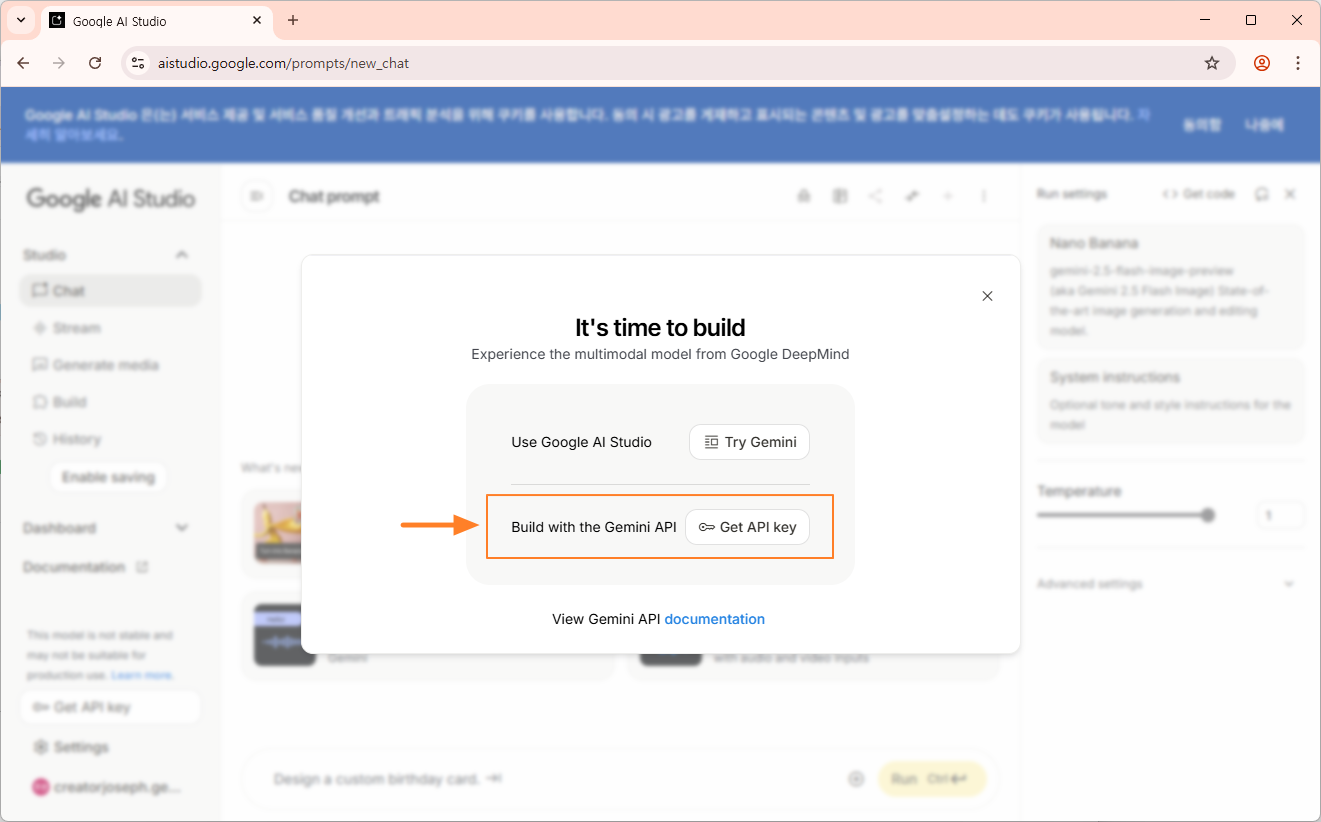Click the Try Gemini button
The width and height of the screenshot is (1321, 822).
(x=749, y=442)
